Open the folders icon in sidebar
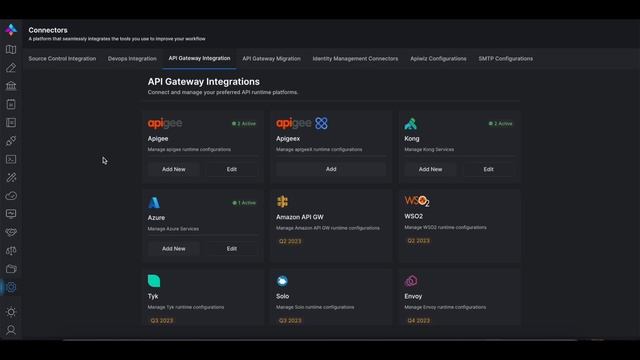This screenshot has width=640, height=360. [x=11, y=269]
